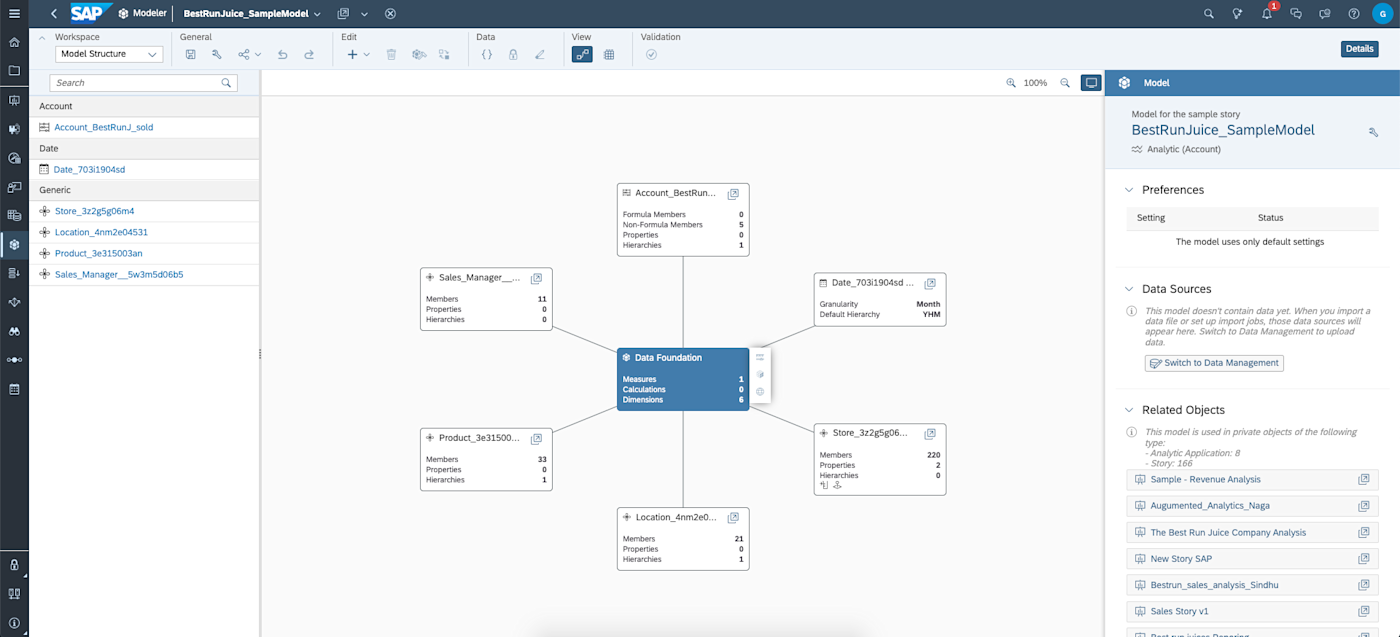The height and width of the screenshot is (637, 1400).
Task: Open the Date_703i1904sd node link icon
Action: pyautogui.click(x=930, y=283)
